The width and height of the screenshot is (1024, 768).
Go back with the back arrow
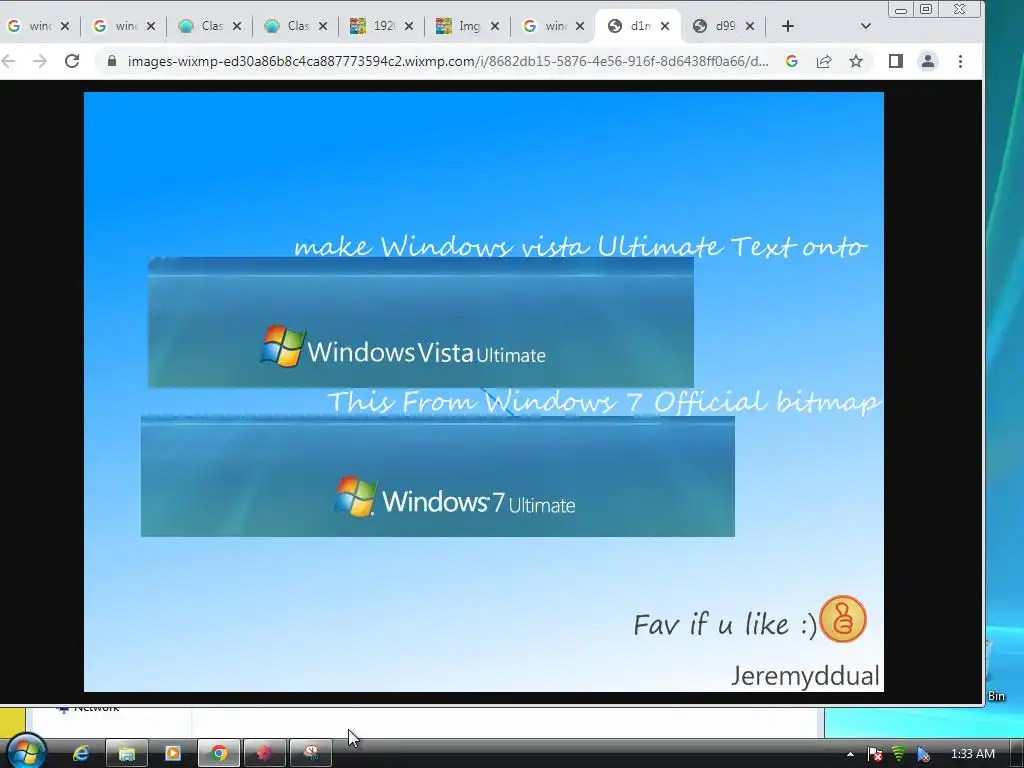[8, 61]
